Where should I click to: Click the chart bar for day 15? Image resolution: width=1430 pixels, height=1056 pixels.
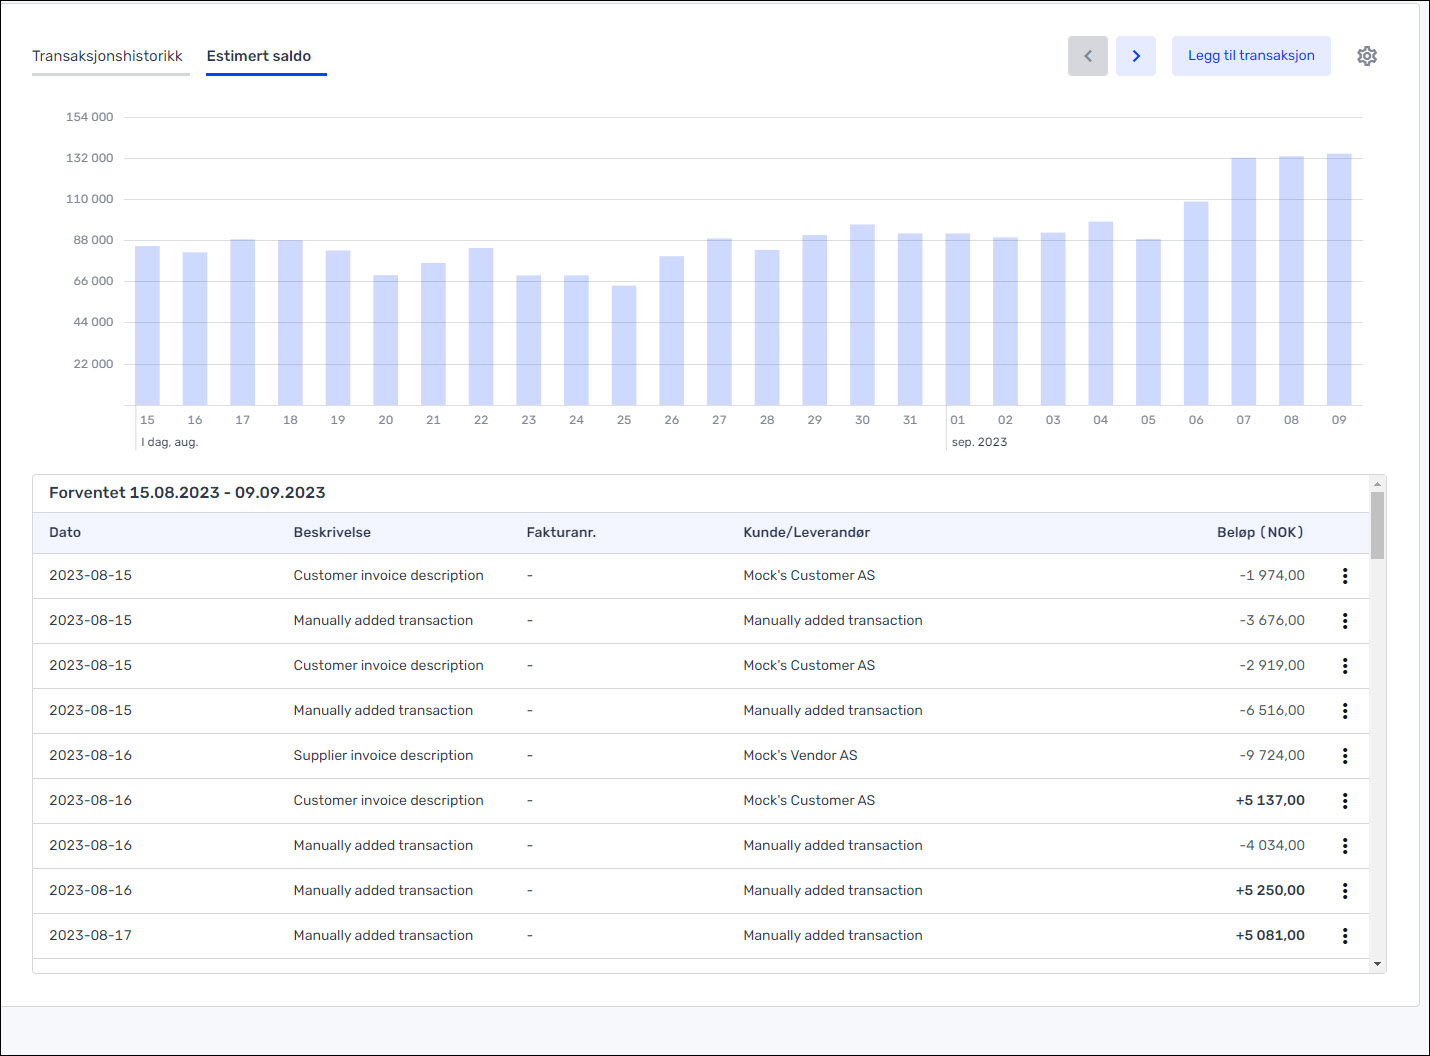tap(147, 325)
